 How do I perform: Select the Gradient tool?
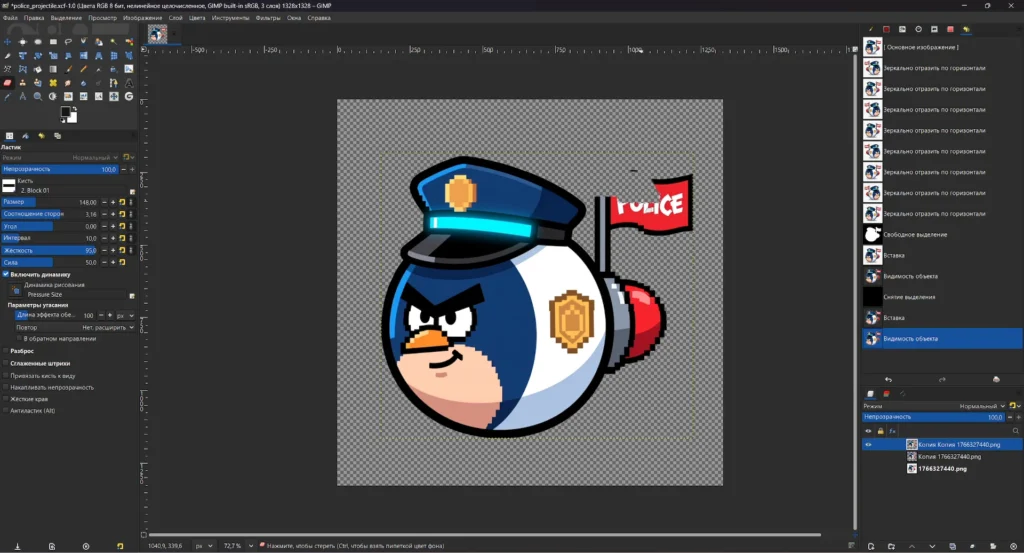(54, 69)
